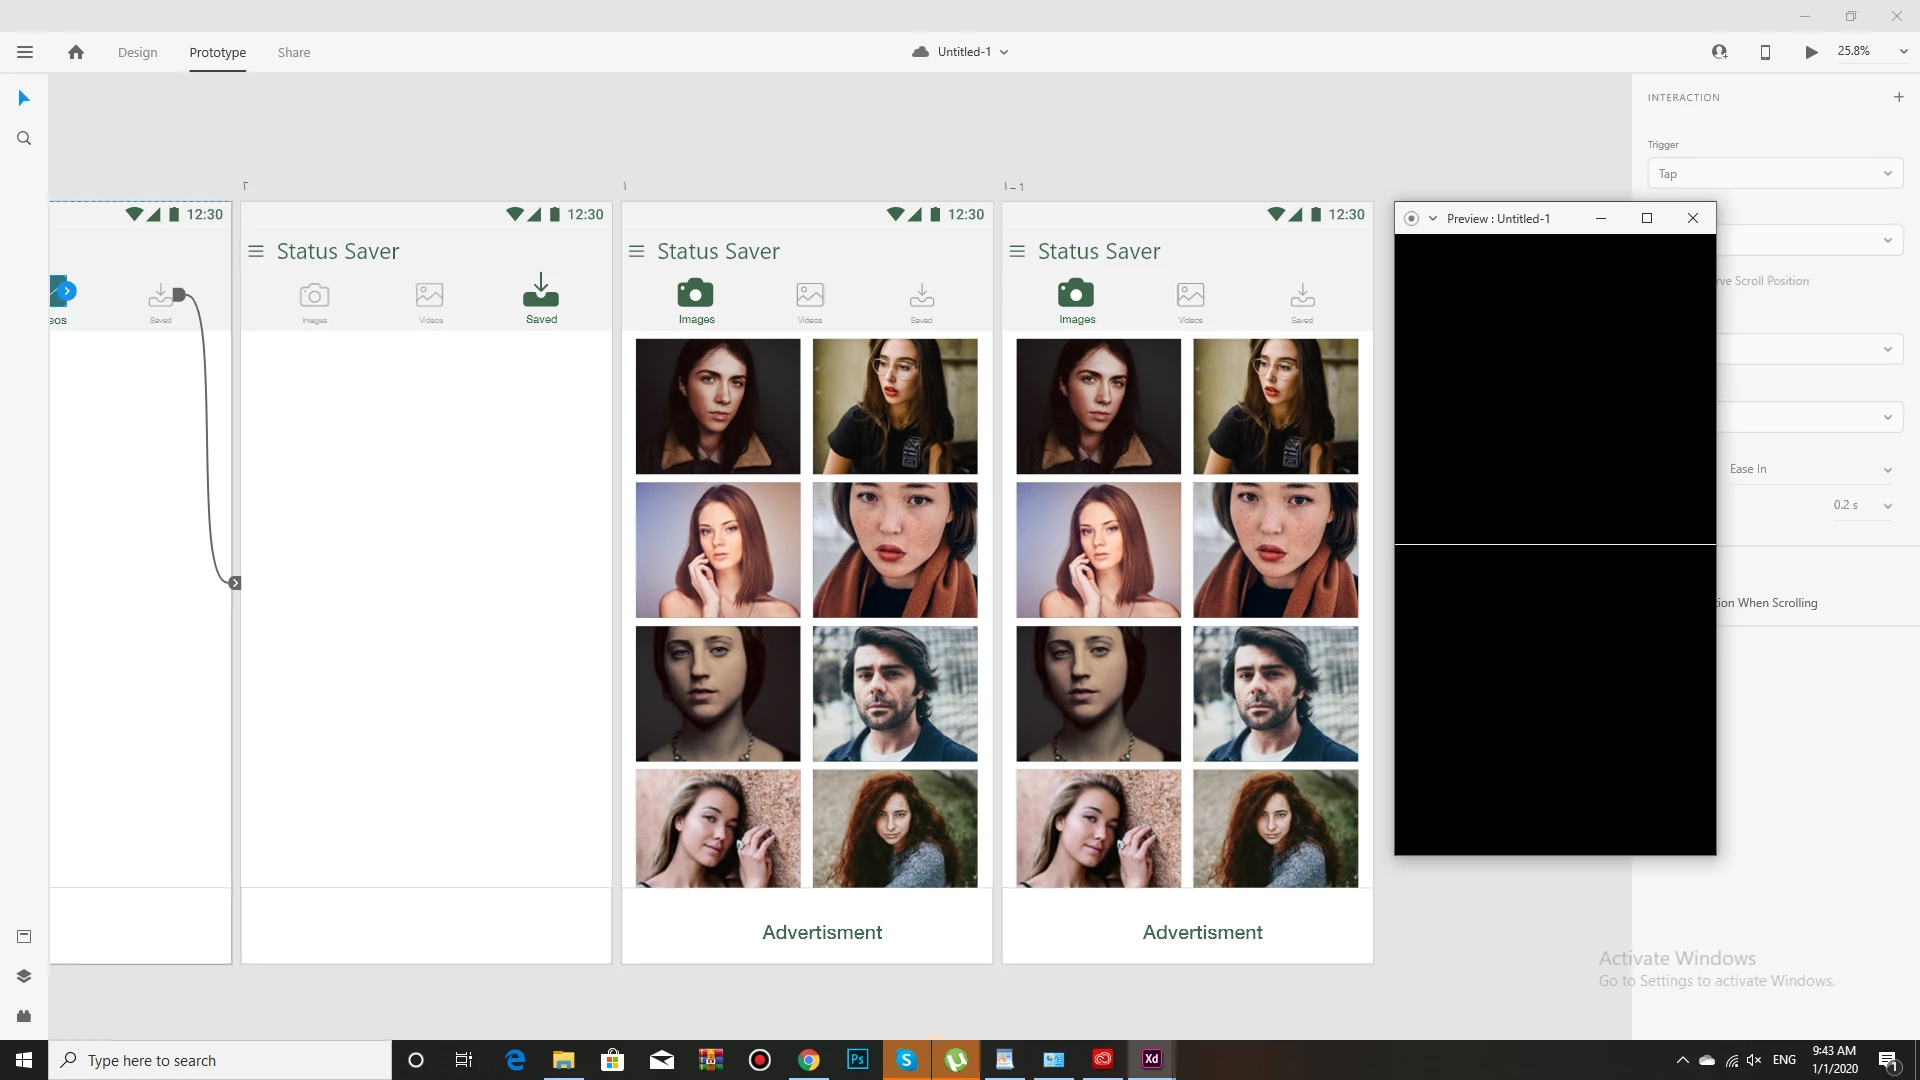Open the Assets panel icon

(24, 937)
